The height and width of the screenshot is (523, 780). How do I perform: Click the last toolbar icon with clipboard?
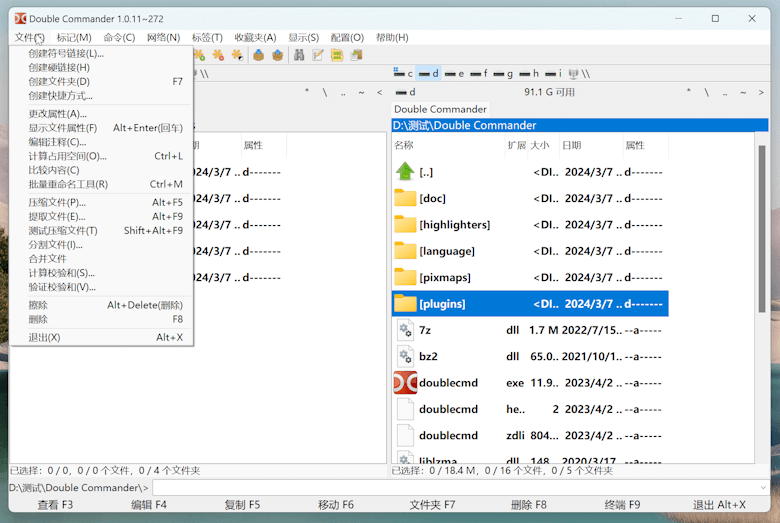tap(356, 55)
